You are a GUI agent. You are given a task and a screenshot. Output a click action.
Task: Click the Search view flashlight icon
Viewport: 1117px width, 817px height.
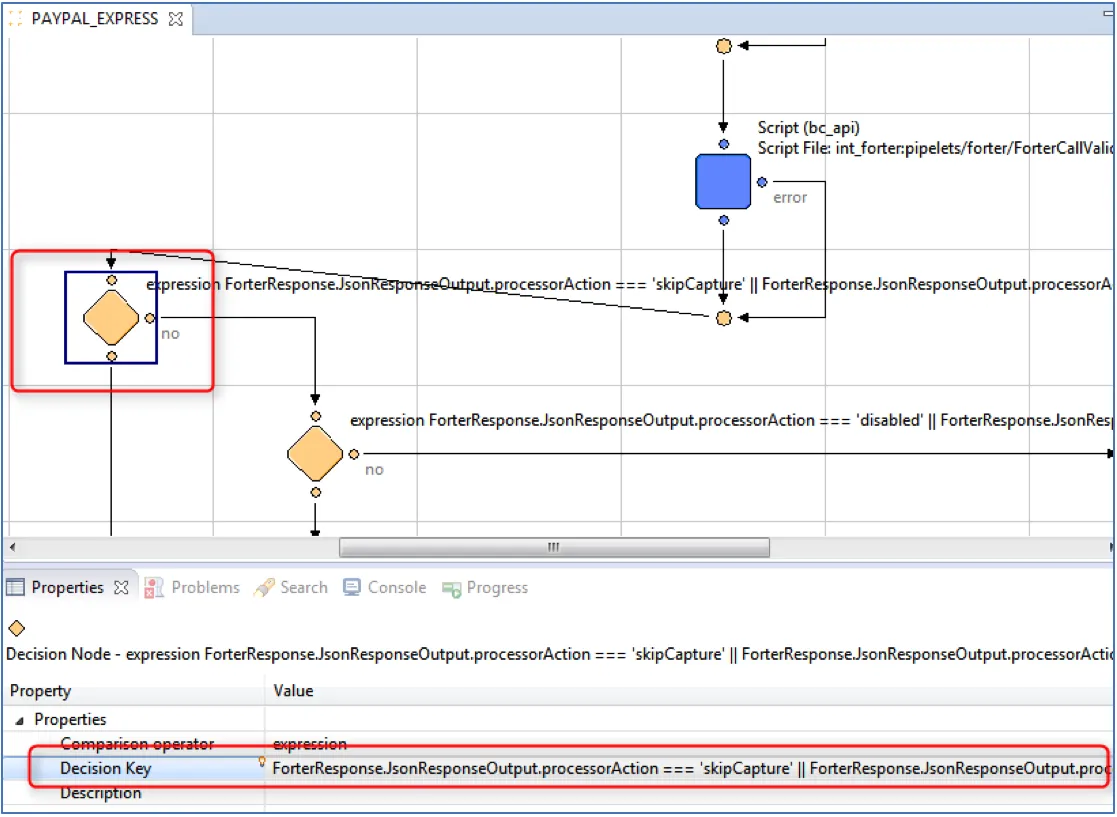[264, 588]
